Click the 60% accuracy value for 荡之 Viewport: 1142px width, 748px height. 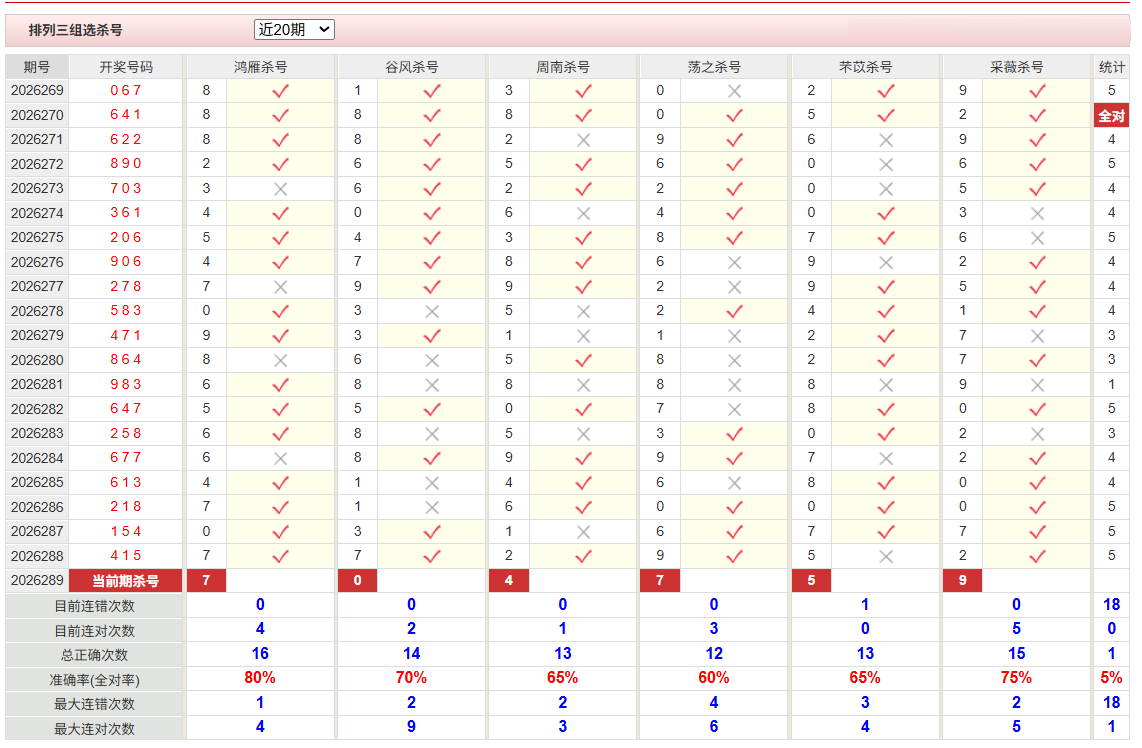[714, 677]
